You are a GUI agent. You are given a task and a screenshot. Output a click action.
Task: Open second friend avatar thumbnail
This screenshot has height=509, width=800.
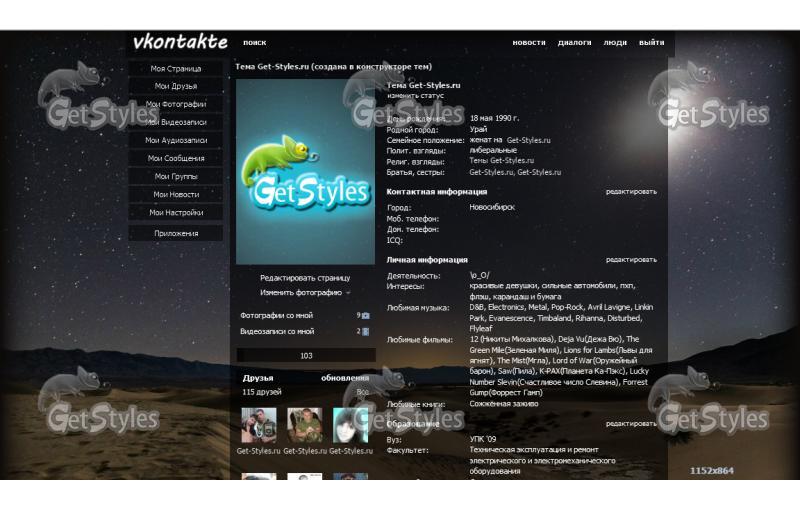coord(305,425)
